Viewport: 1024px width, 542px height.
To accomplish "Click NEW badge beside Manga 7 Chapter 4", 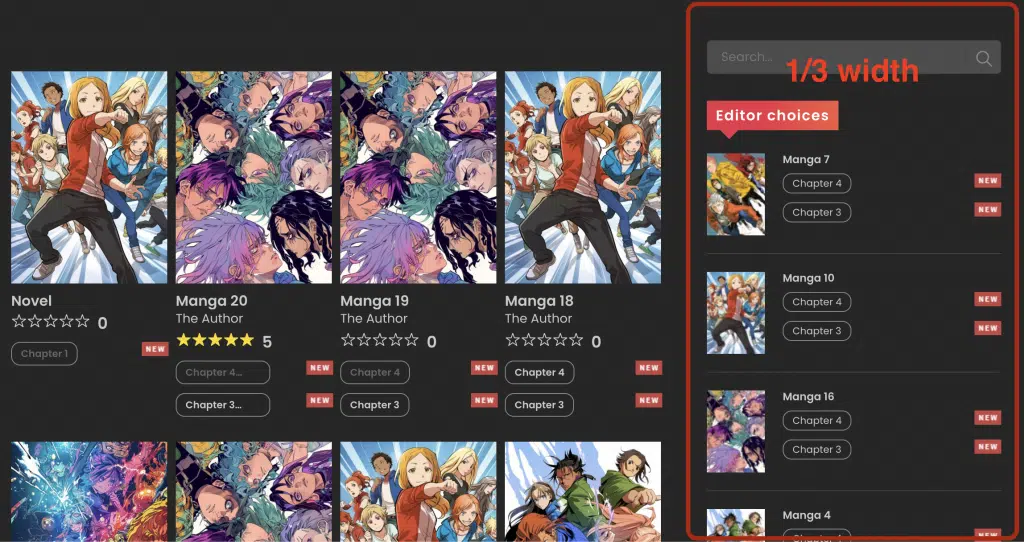I will 987,180.
